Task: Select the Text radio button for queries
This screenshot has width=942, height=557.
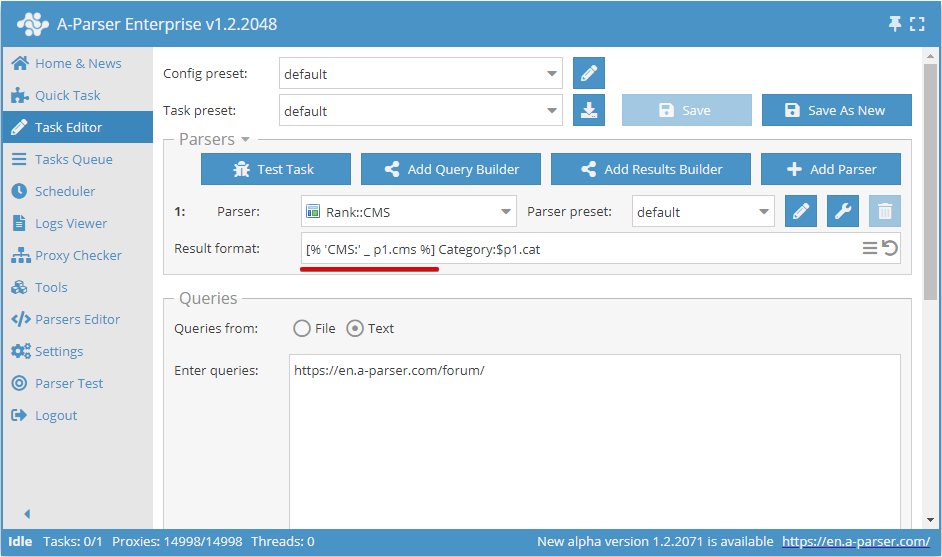Action: (355, 328)
